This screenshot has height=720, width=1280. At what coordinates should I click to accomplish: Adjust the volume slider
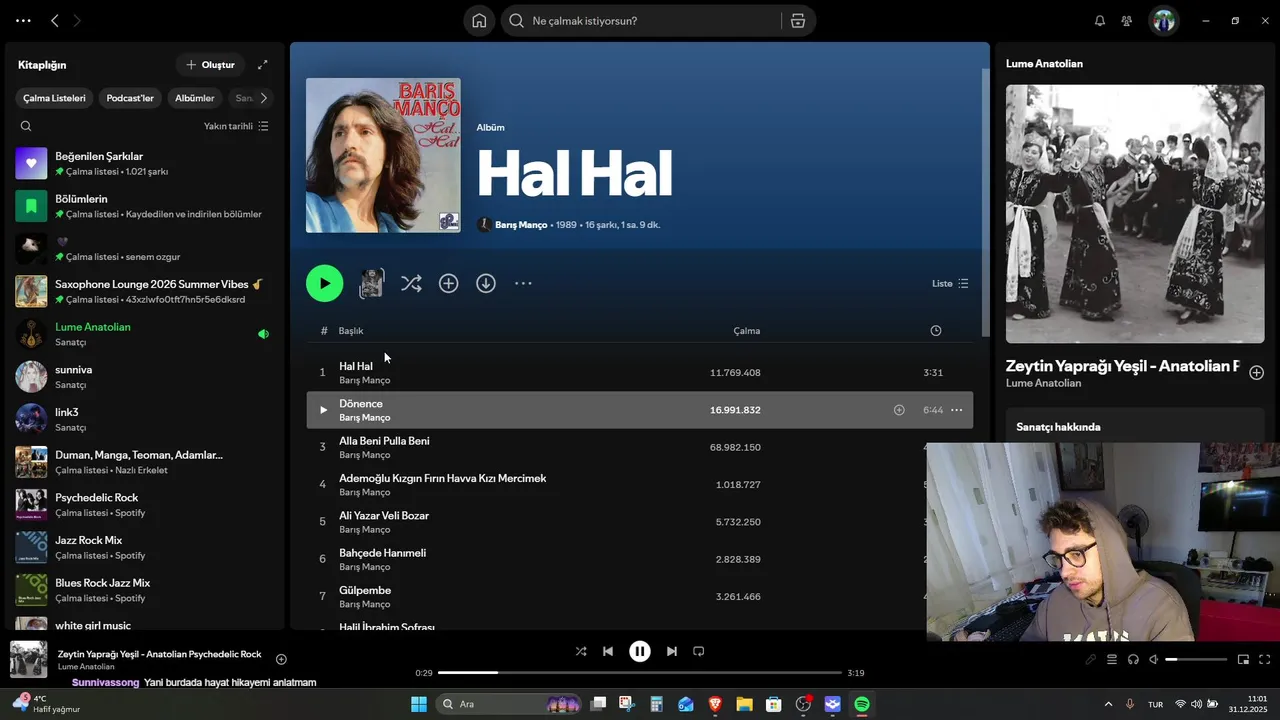pyautogui.click(x=1196, y=659)
